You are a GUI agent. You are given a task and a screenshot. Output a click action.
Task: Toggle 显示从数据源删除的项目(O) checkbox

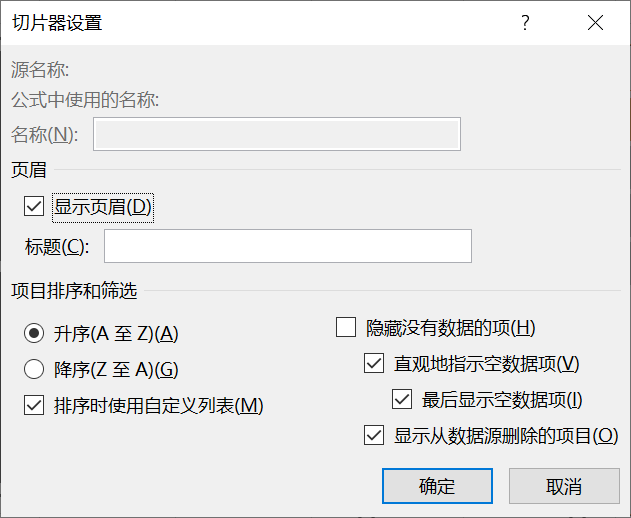coord(374,435)
